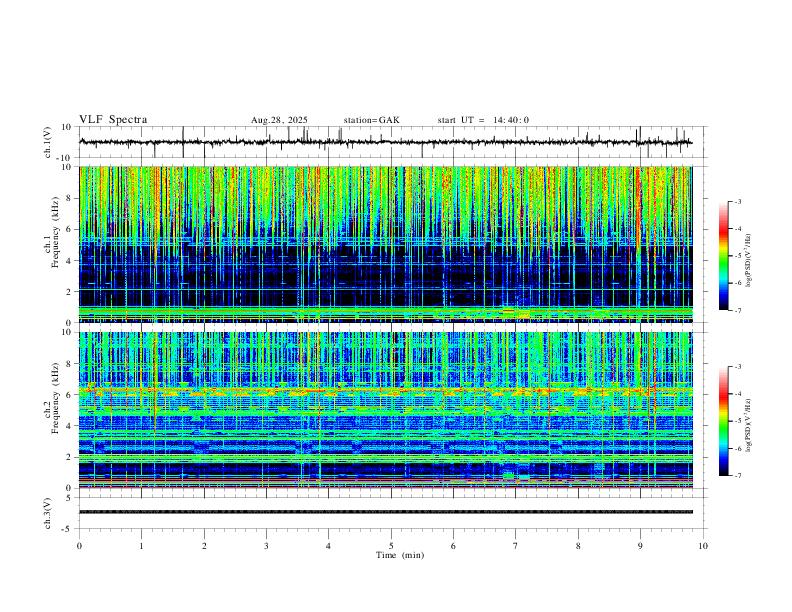792x612 pixels.
Task: Select the date text "Aug.28, 2025"
Action: [279, 120]
